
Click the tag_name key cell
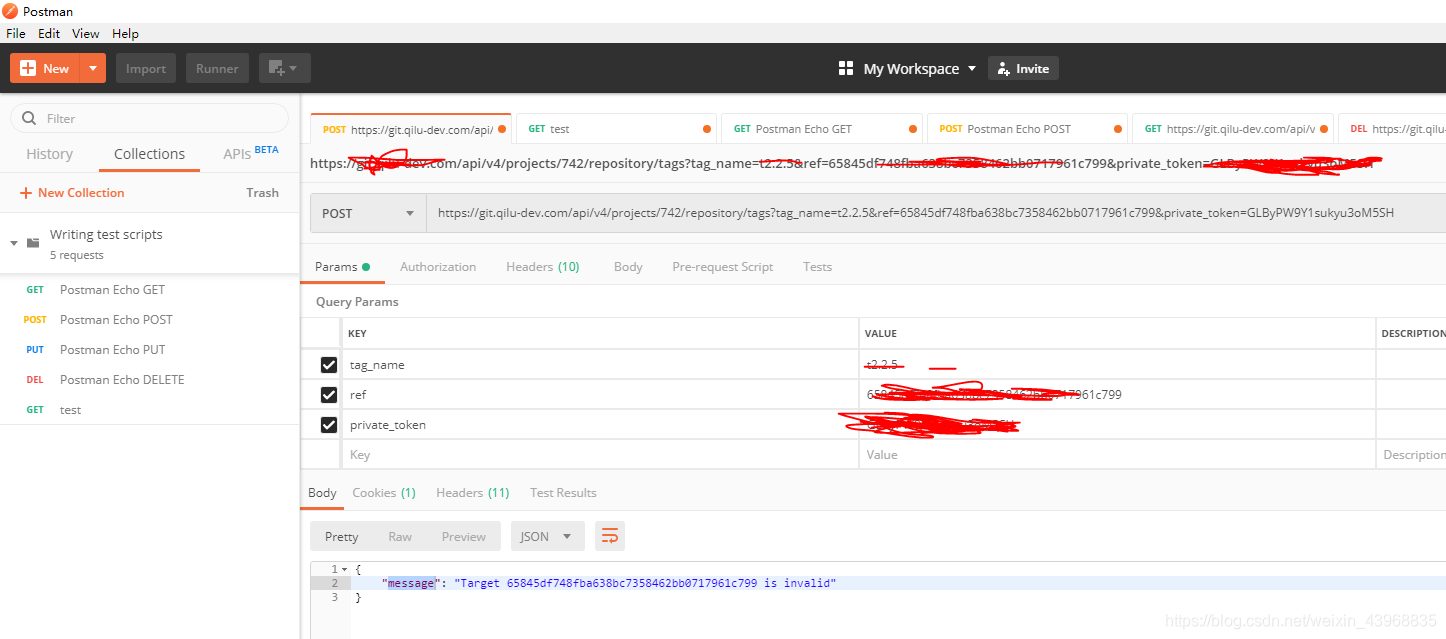(x=600, y=365)
